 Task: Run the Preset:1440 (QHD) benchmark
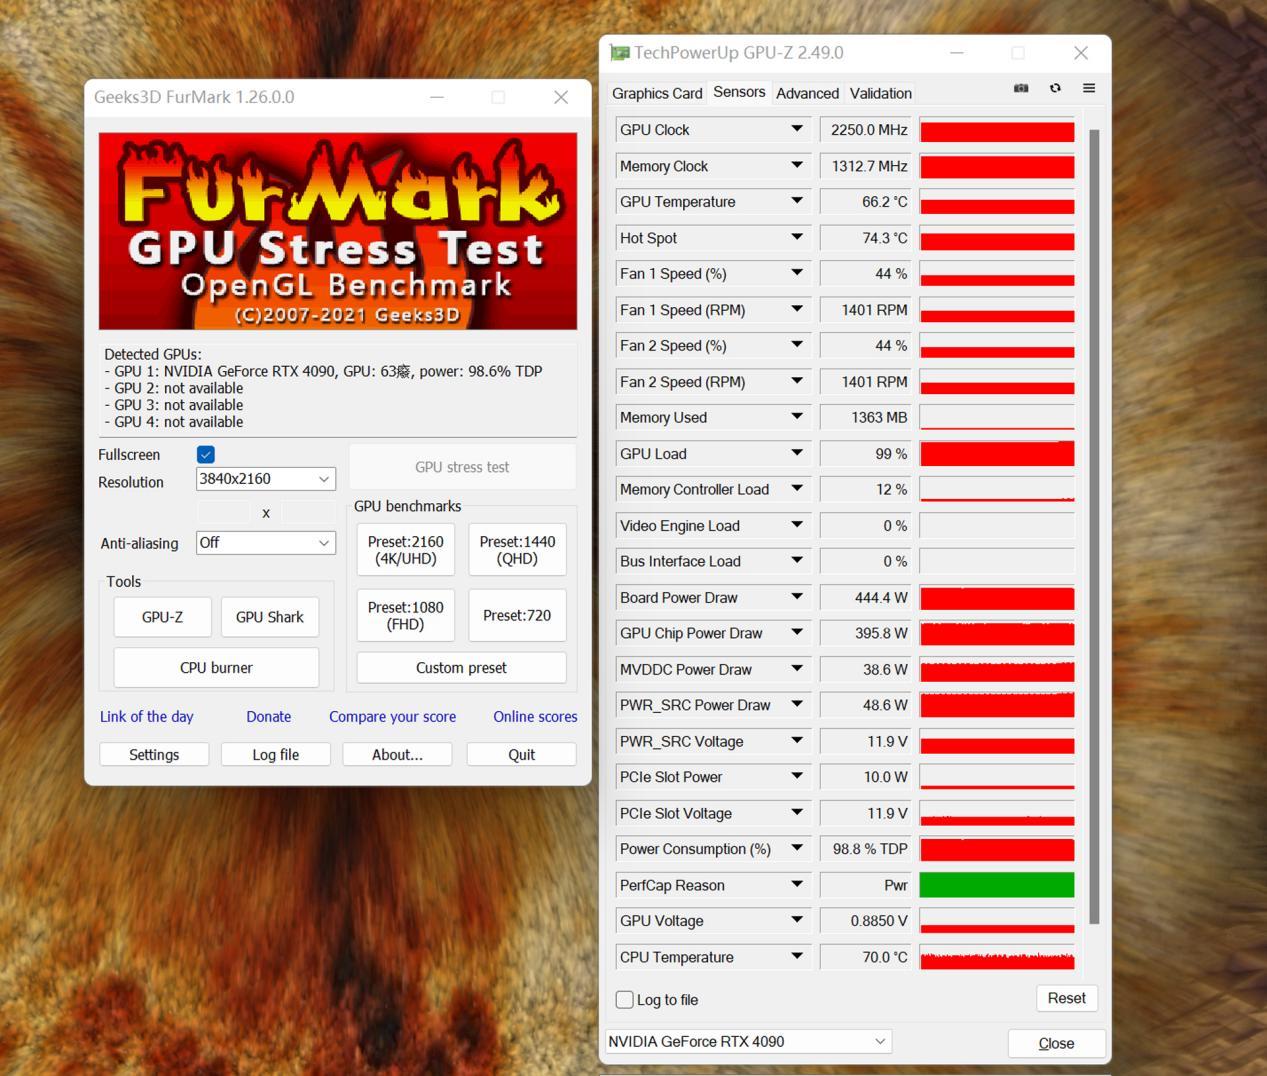point(517,550)
